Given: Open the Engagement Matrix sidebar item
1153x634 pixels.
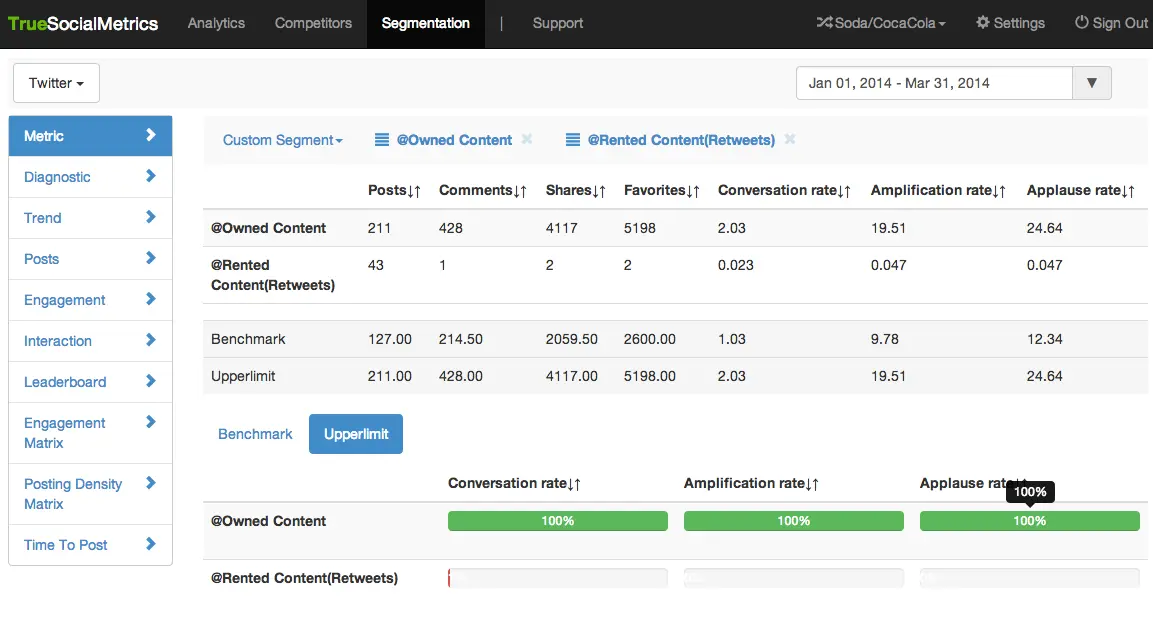Looking at the screenshot, I should coord(66,433).
